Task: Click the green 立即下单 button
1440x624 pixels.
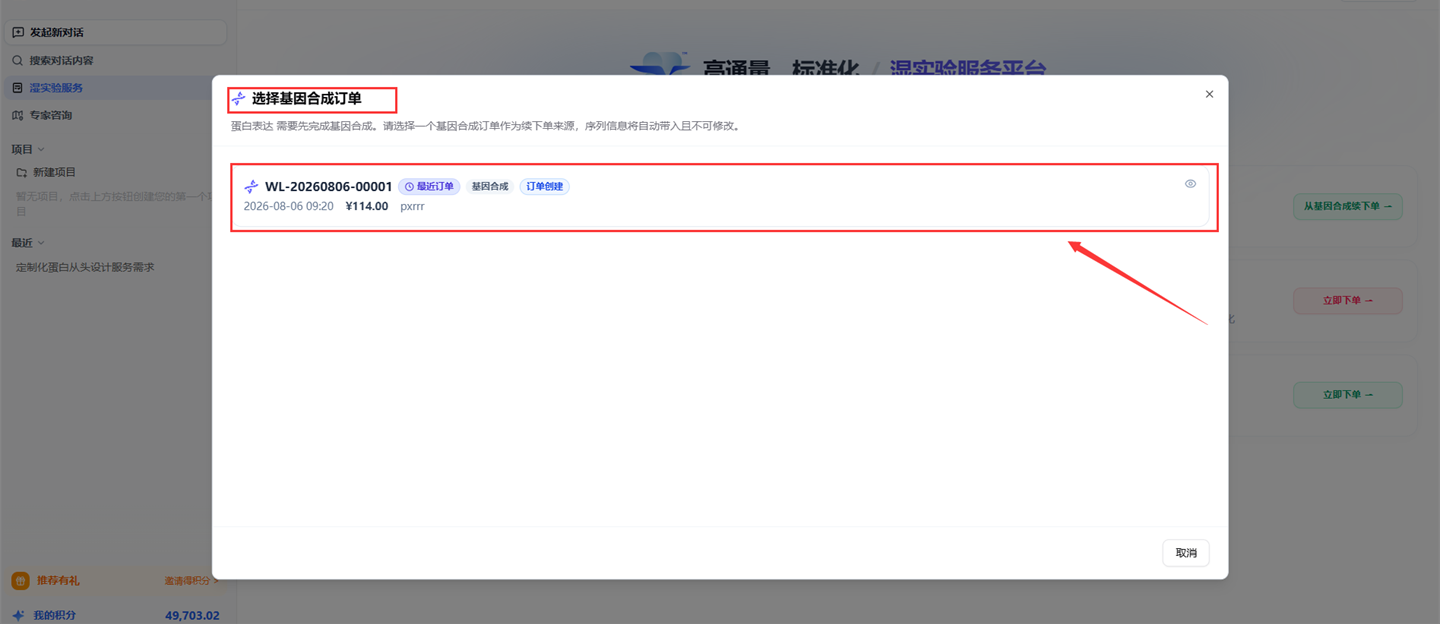Action: (1348, 394)
